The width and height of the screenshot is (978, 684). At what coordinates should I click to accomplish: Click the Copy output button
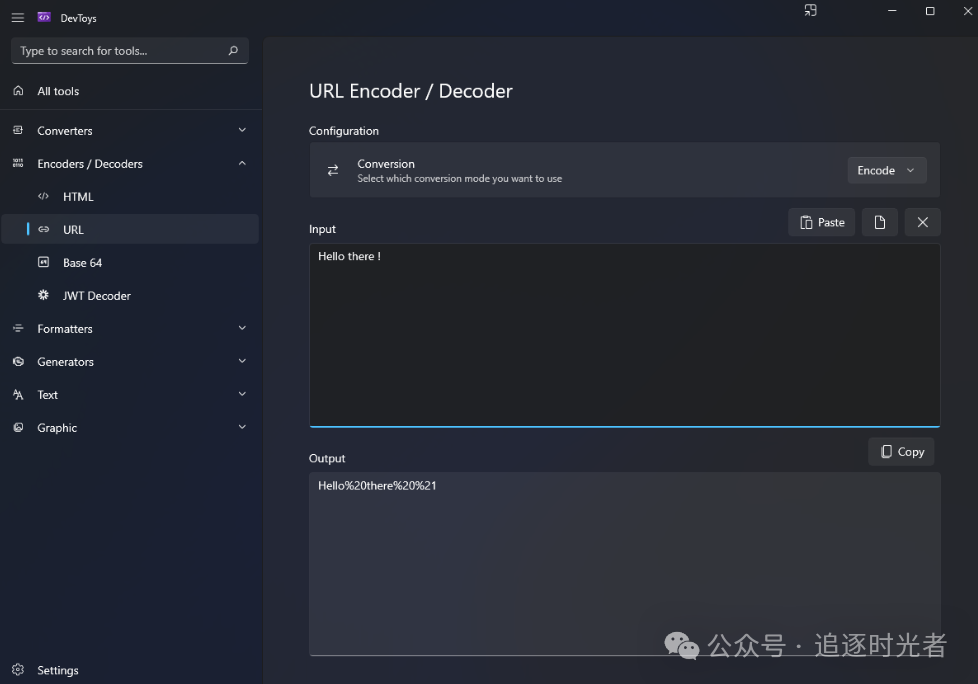[901, 451]
